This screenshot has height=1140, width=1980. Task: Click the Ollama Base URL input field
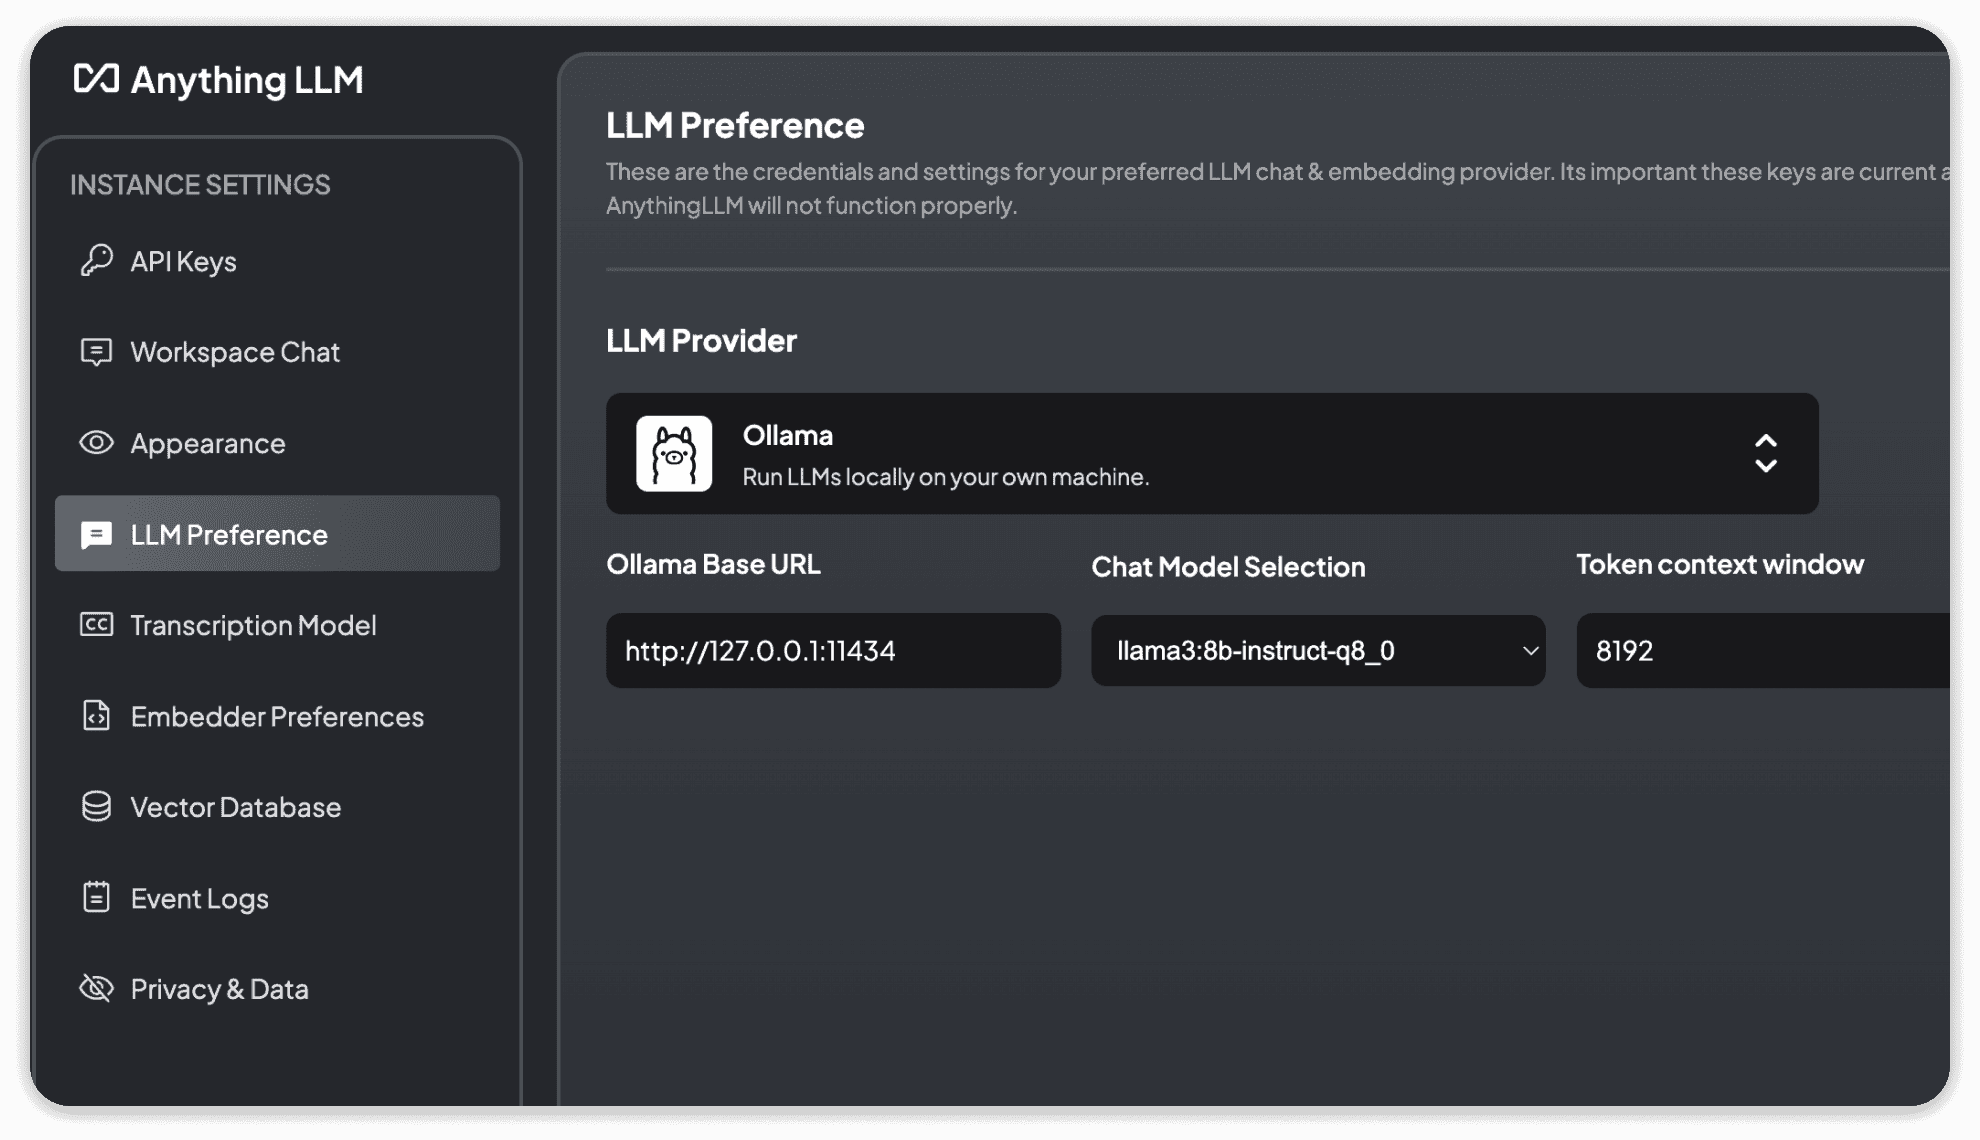click(x=833, y=651)
